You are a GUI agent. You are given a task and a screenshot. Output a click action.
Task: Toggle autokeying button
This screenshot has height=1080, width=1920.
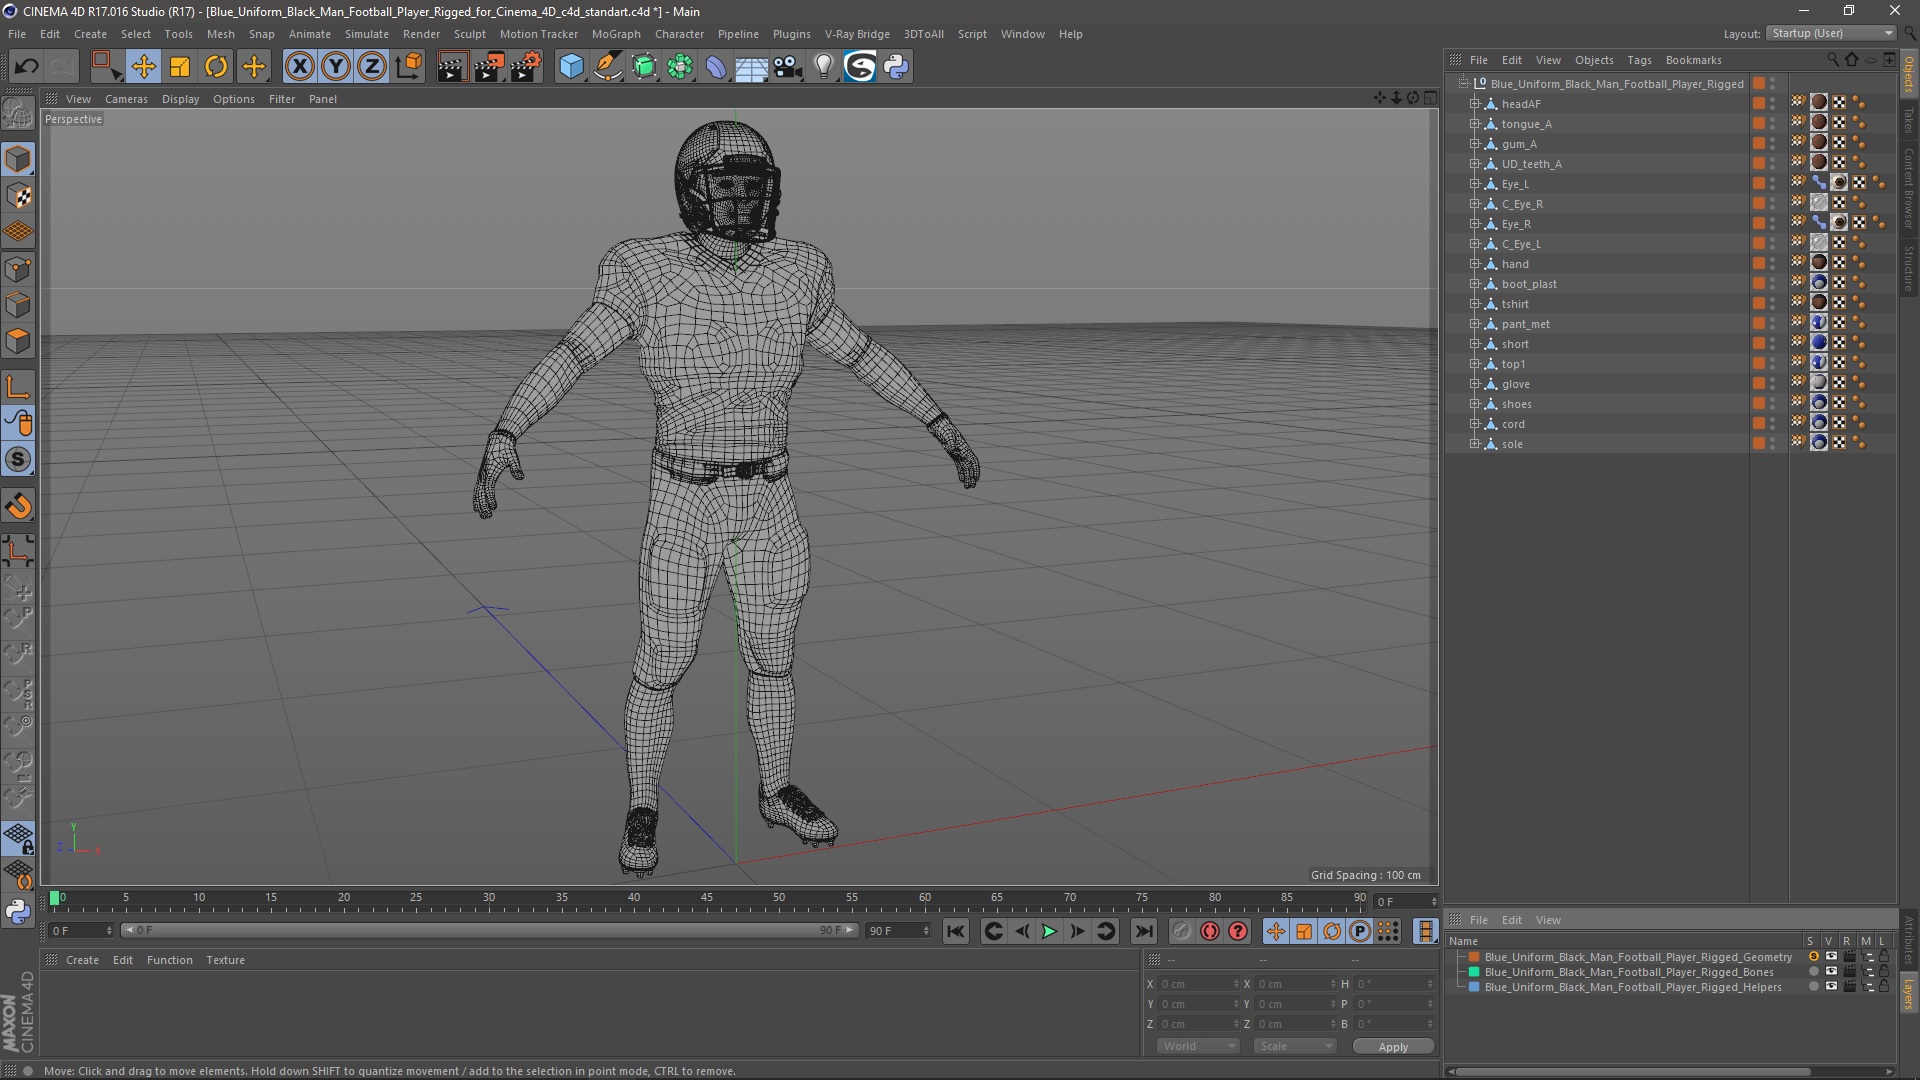pos(1210,931)
